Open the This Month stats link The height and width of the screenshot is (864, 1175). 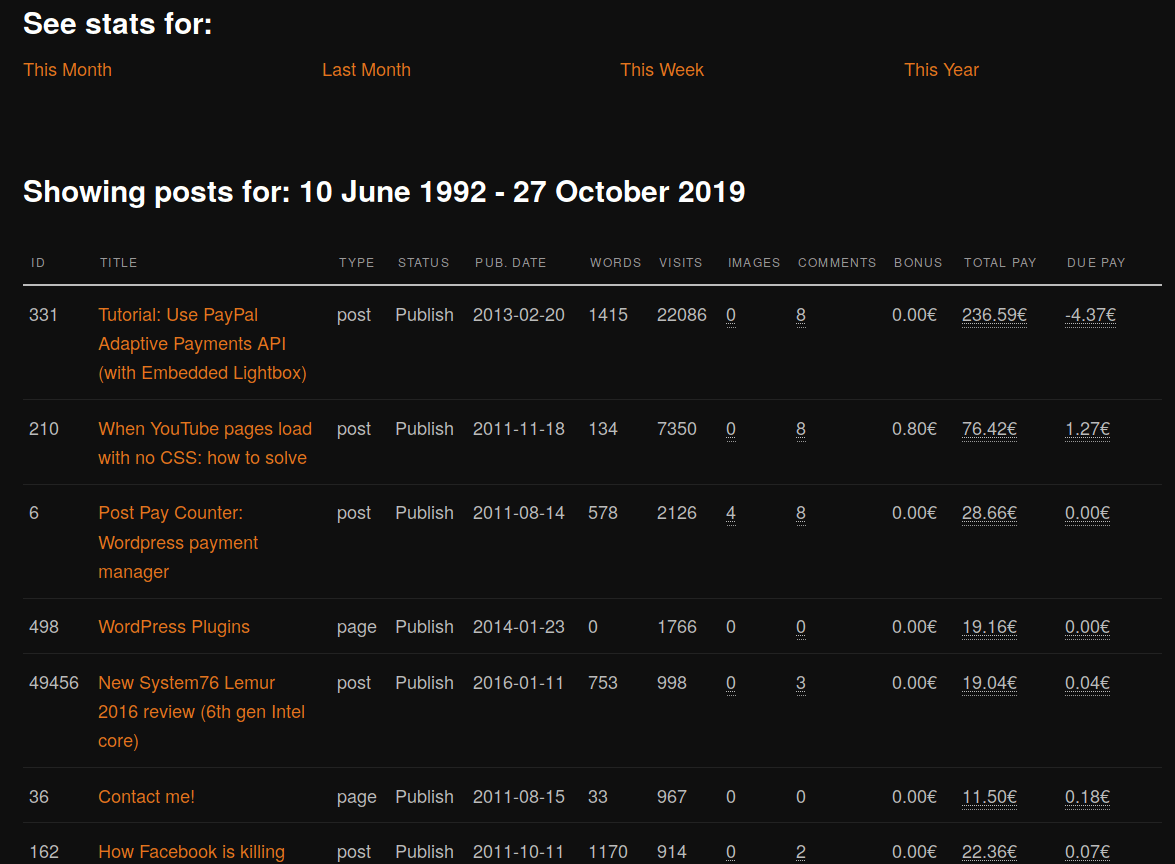(x=67, y=70)
